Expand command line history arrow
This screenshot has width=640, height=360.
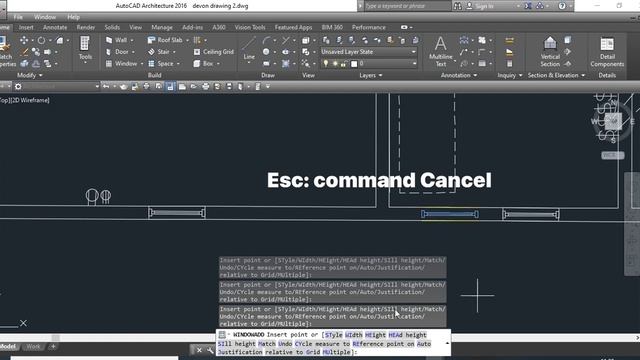click(x=447, y=343)
